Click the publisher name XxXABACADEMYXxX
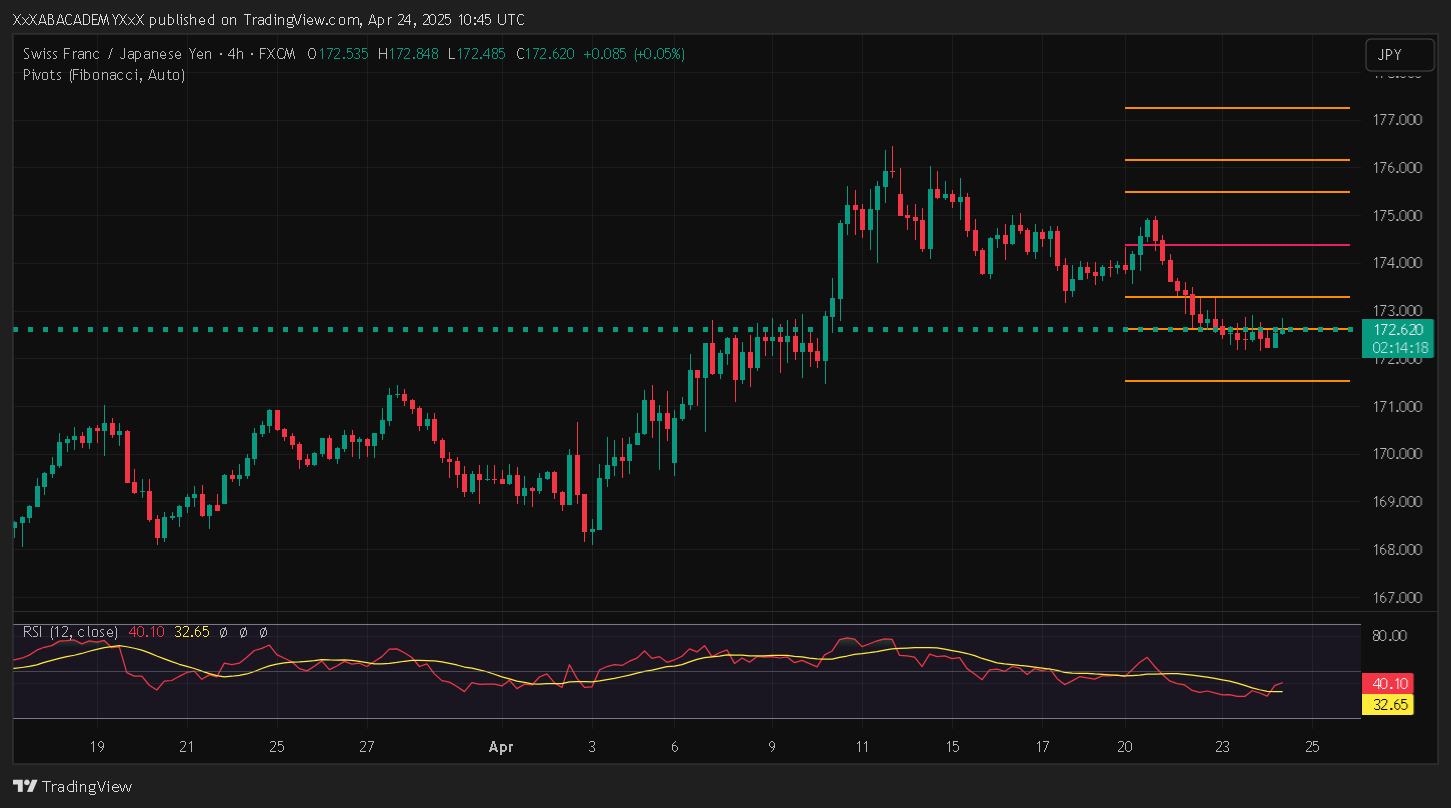Screen dimensions: 1451x808 pos(86,20)
